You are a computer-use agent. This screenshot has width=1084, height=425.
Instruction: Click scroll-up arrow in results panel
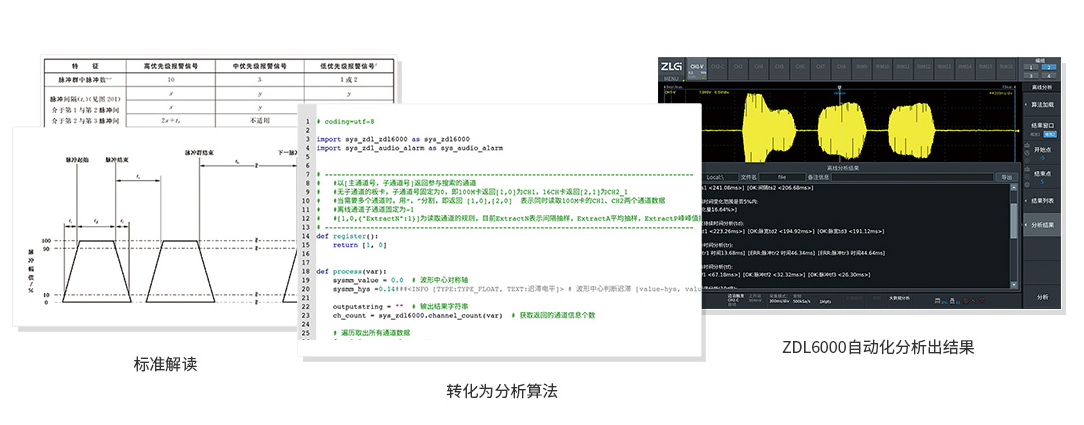click(1014, 187)
